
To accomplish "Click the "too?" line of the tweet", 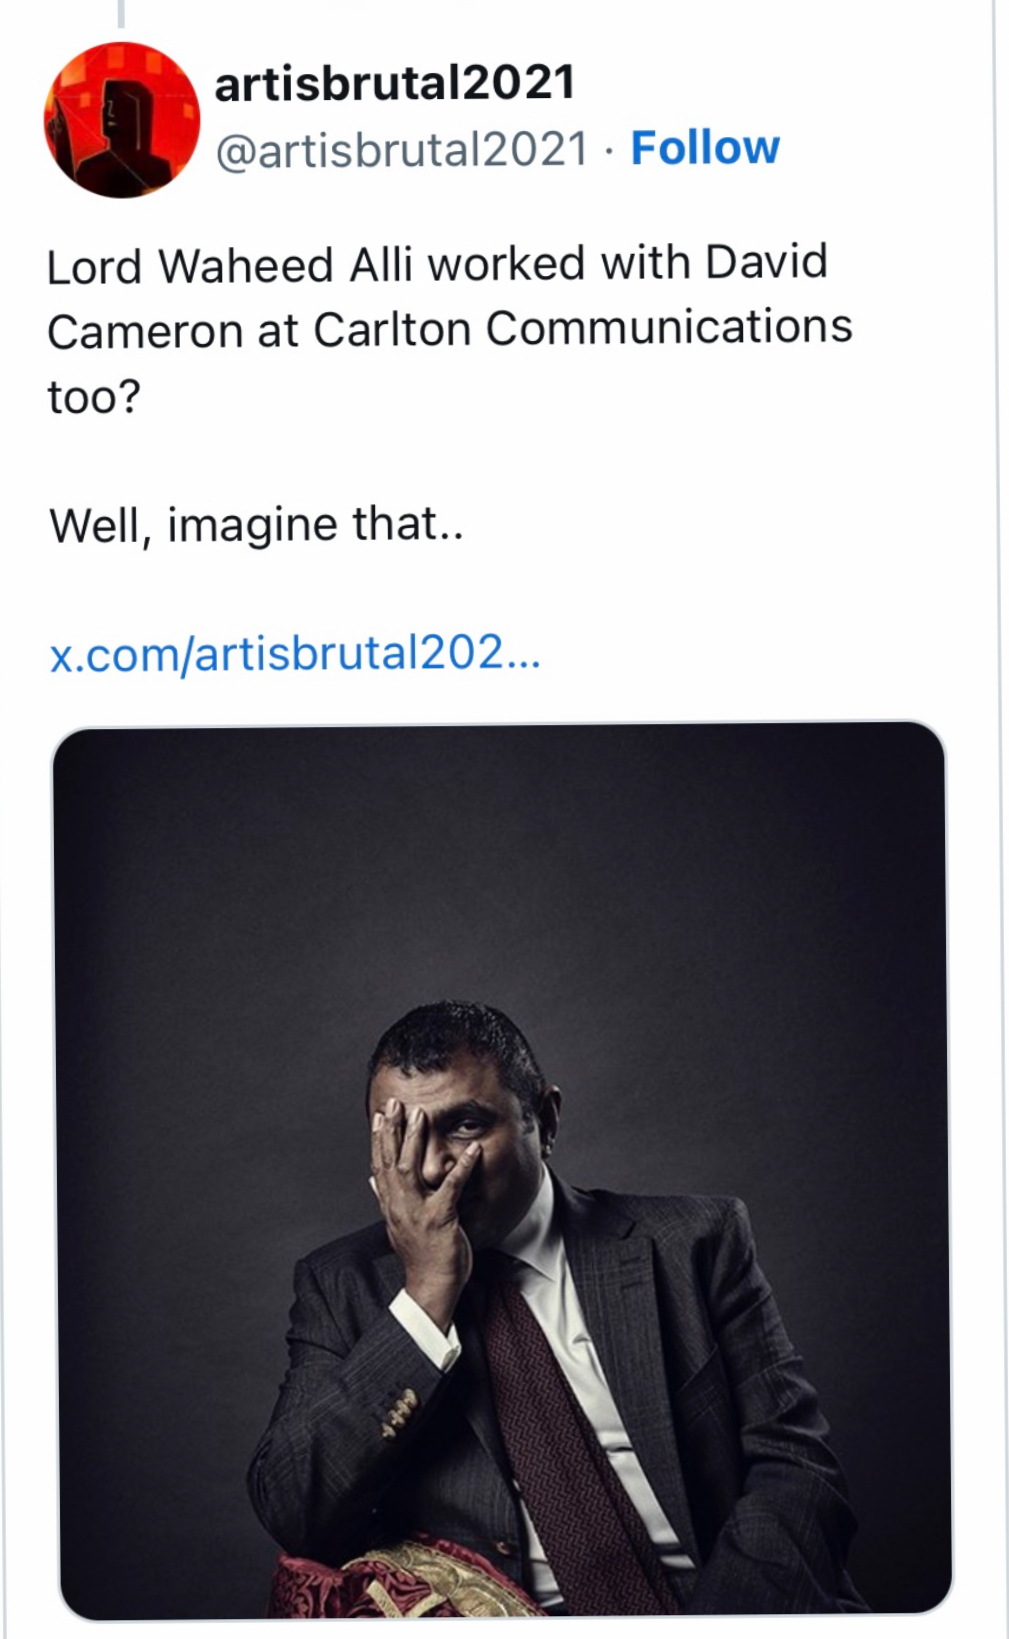I will click(94, 397).
